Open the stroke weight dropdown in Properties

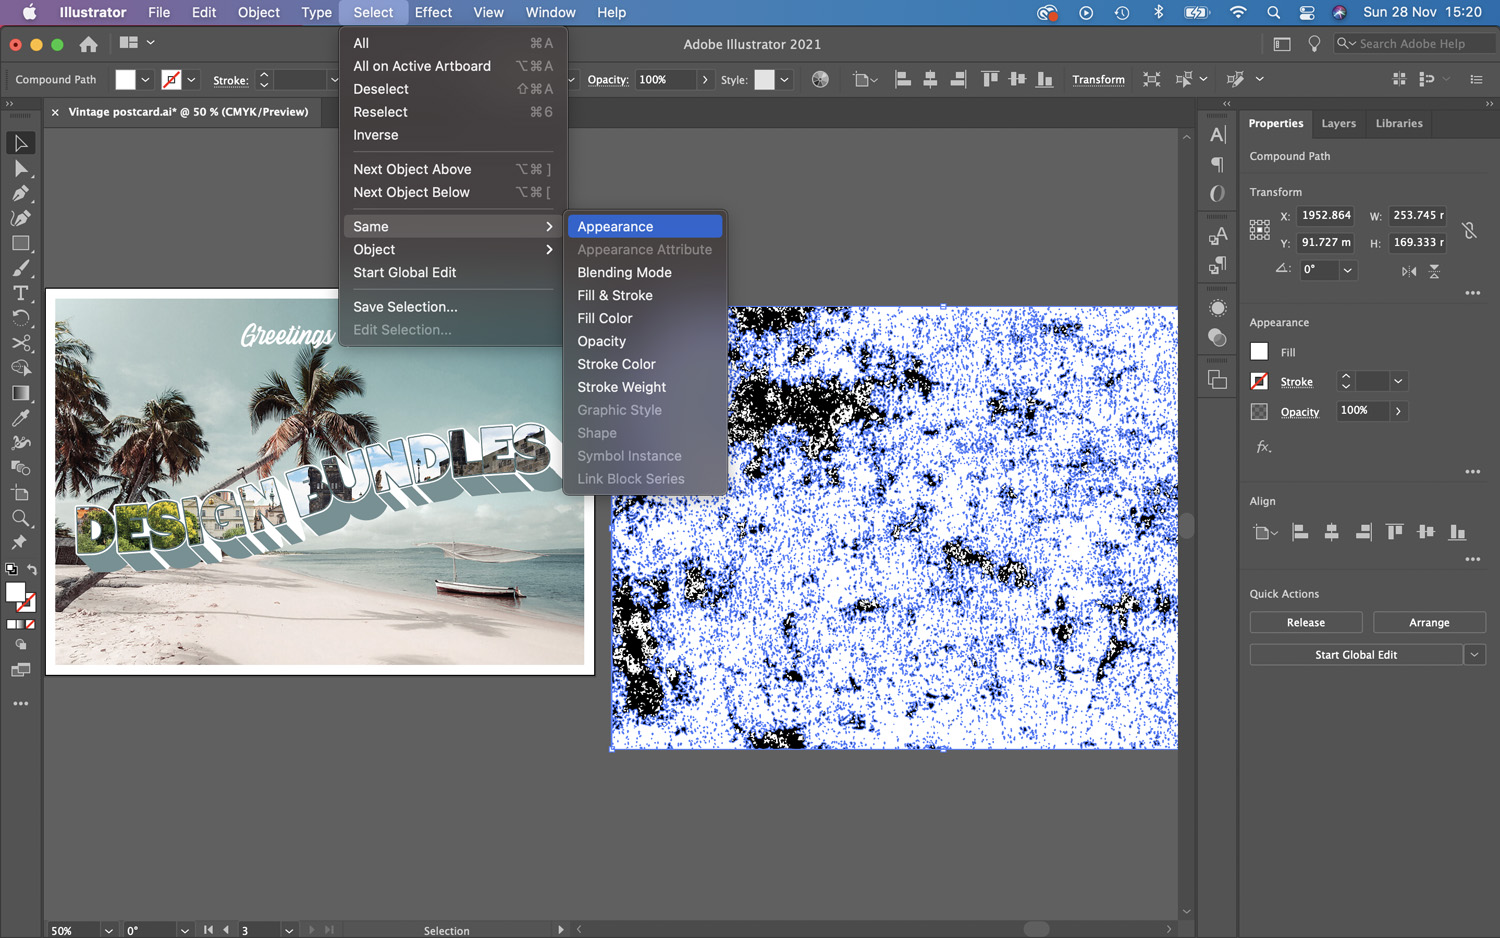[1398, 381]
